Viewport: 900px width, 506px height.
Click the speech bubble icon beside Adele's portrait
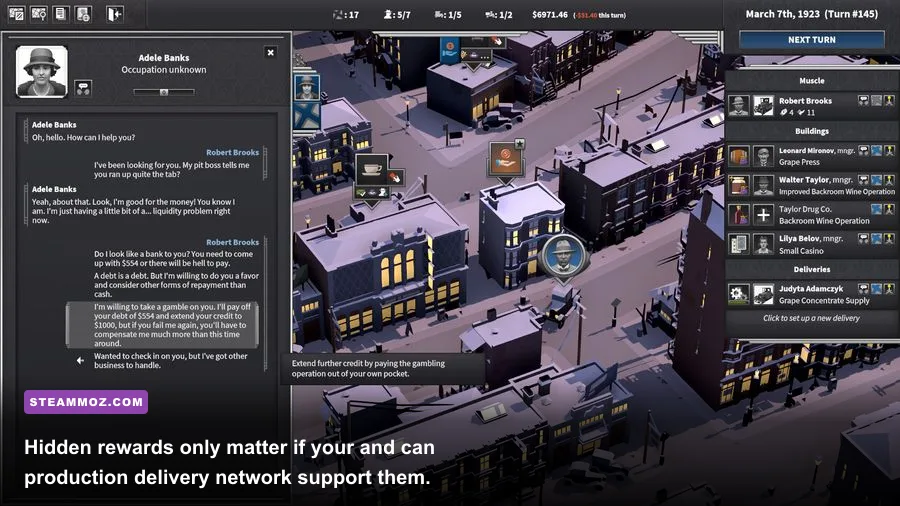point(83,88)
